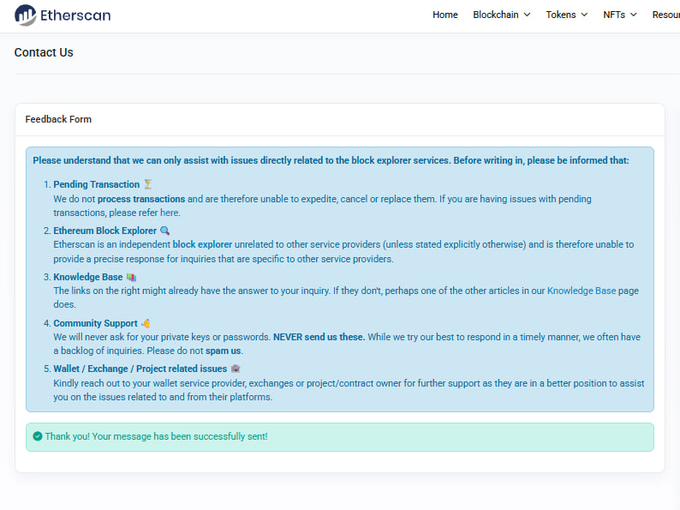Click the bold 'process transactions' text
This screenshot has width=680, height=510.
[x=141, y=199]
